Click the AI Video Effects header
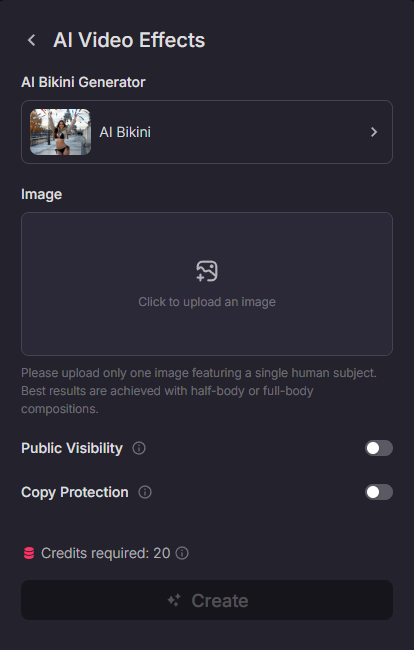The image size is (414, 650). pos(129,40)
